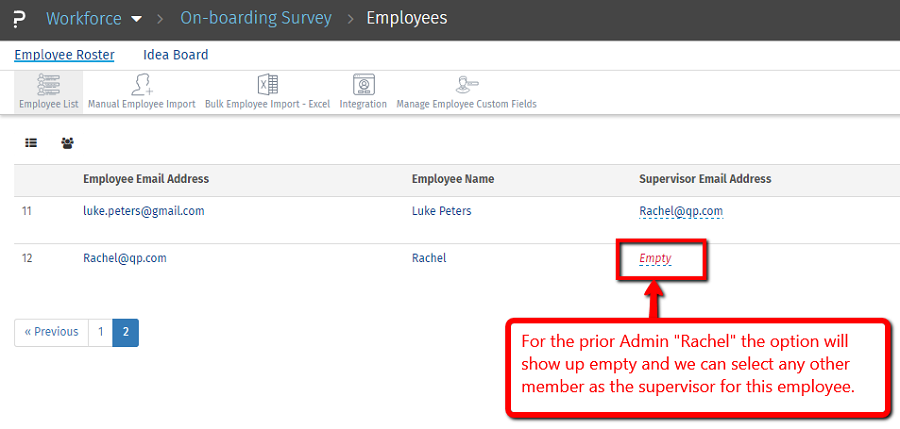Click the Empty supervisor field for Rachel
This screenshot has width=900, height=429.
point(655,258)
